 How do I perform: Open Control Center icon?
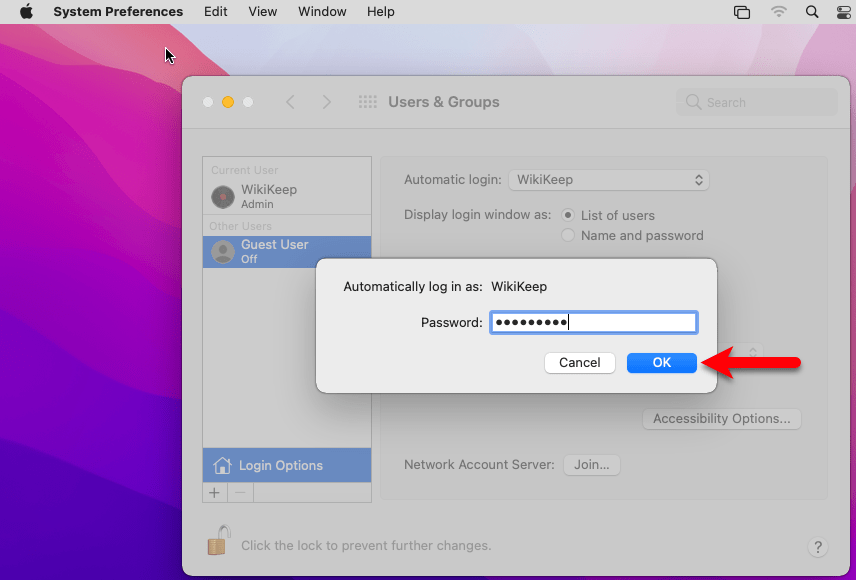tap(844, 11)
